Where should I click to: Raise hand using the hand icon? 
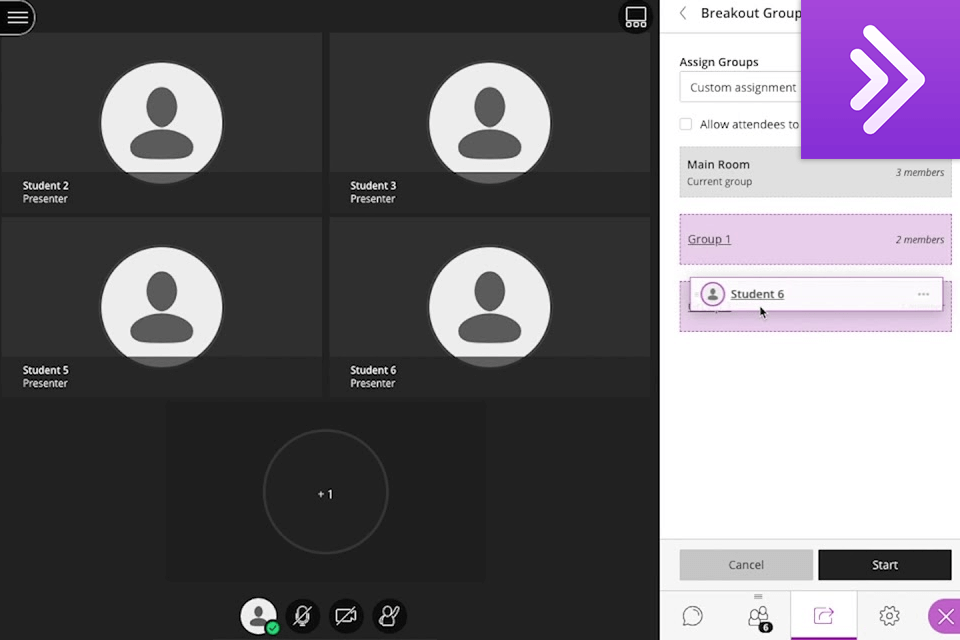[x=389, y=616]
